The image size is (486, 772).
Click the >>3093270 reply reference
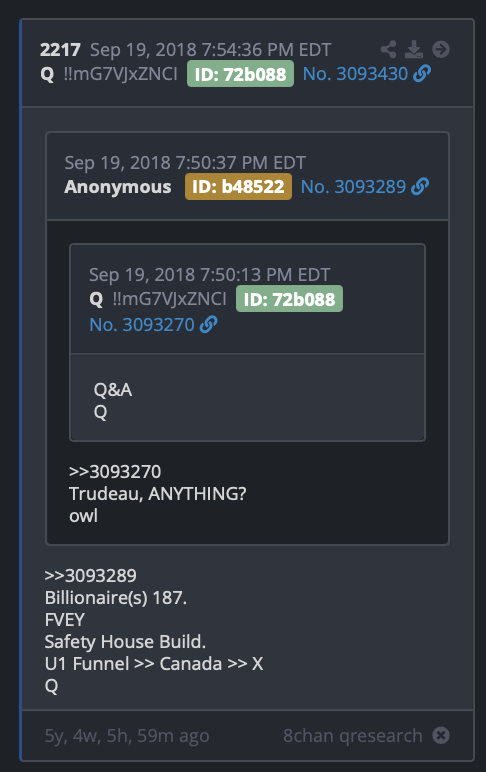coord(115,471)
